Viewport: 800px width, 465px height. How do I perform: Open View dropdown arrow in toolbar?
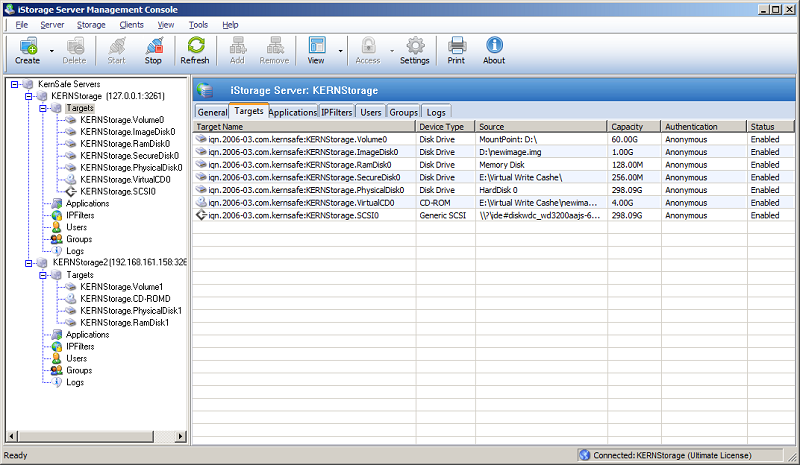[x=340, y=51]
